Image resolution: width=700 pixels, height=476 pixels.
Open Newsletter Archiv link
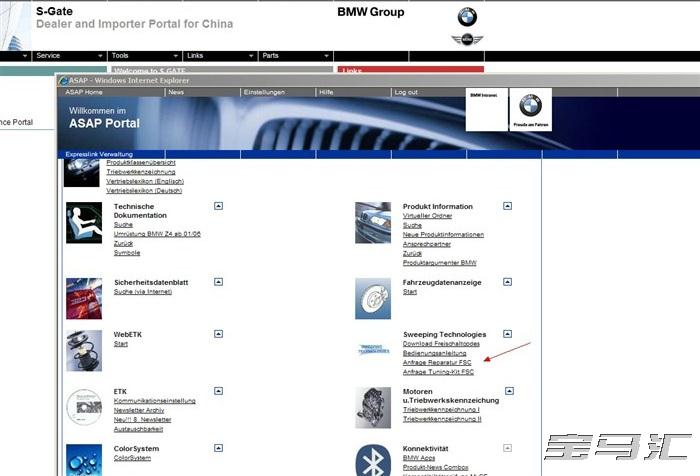pyautogui.click(x=139, y=410)
